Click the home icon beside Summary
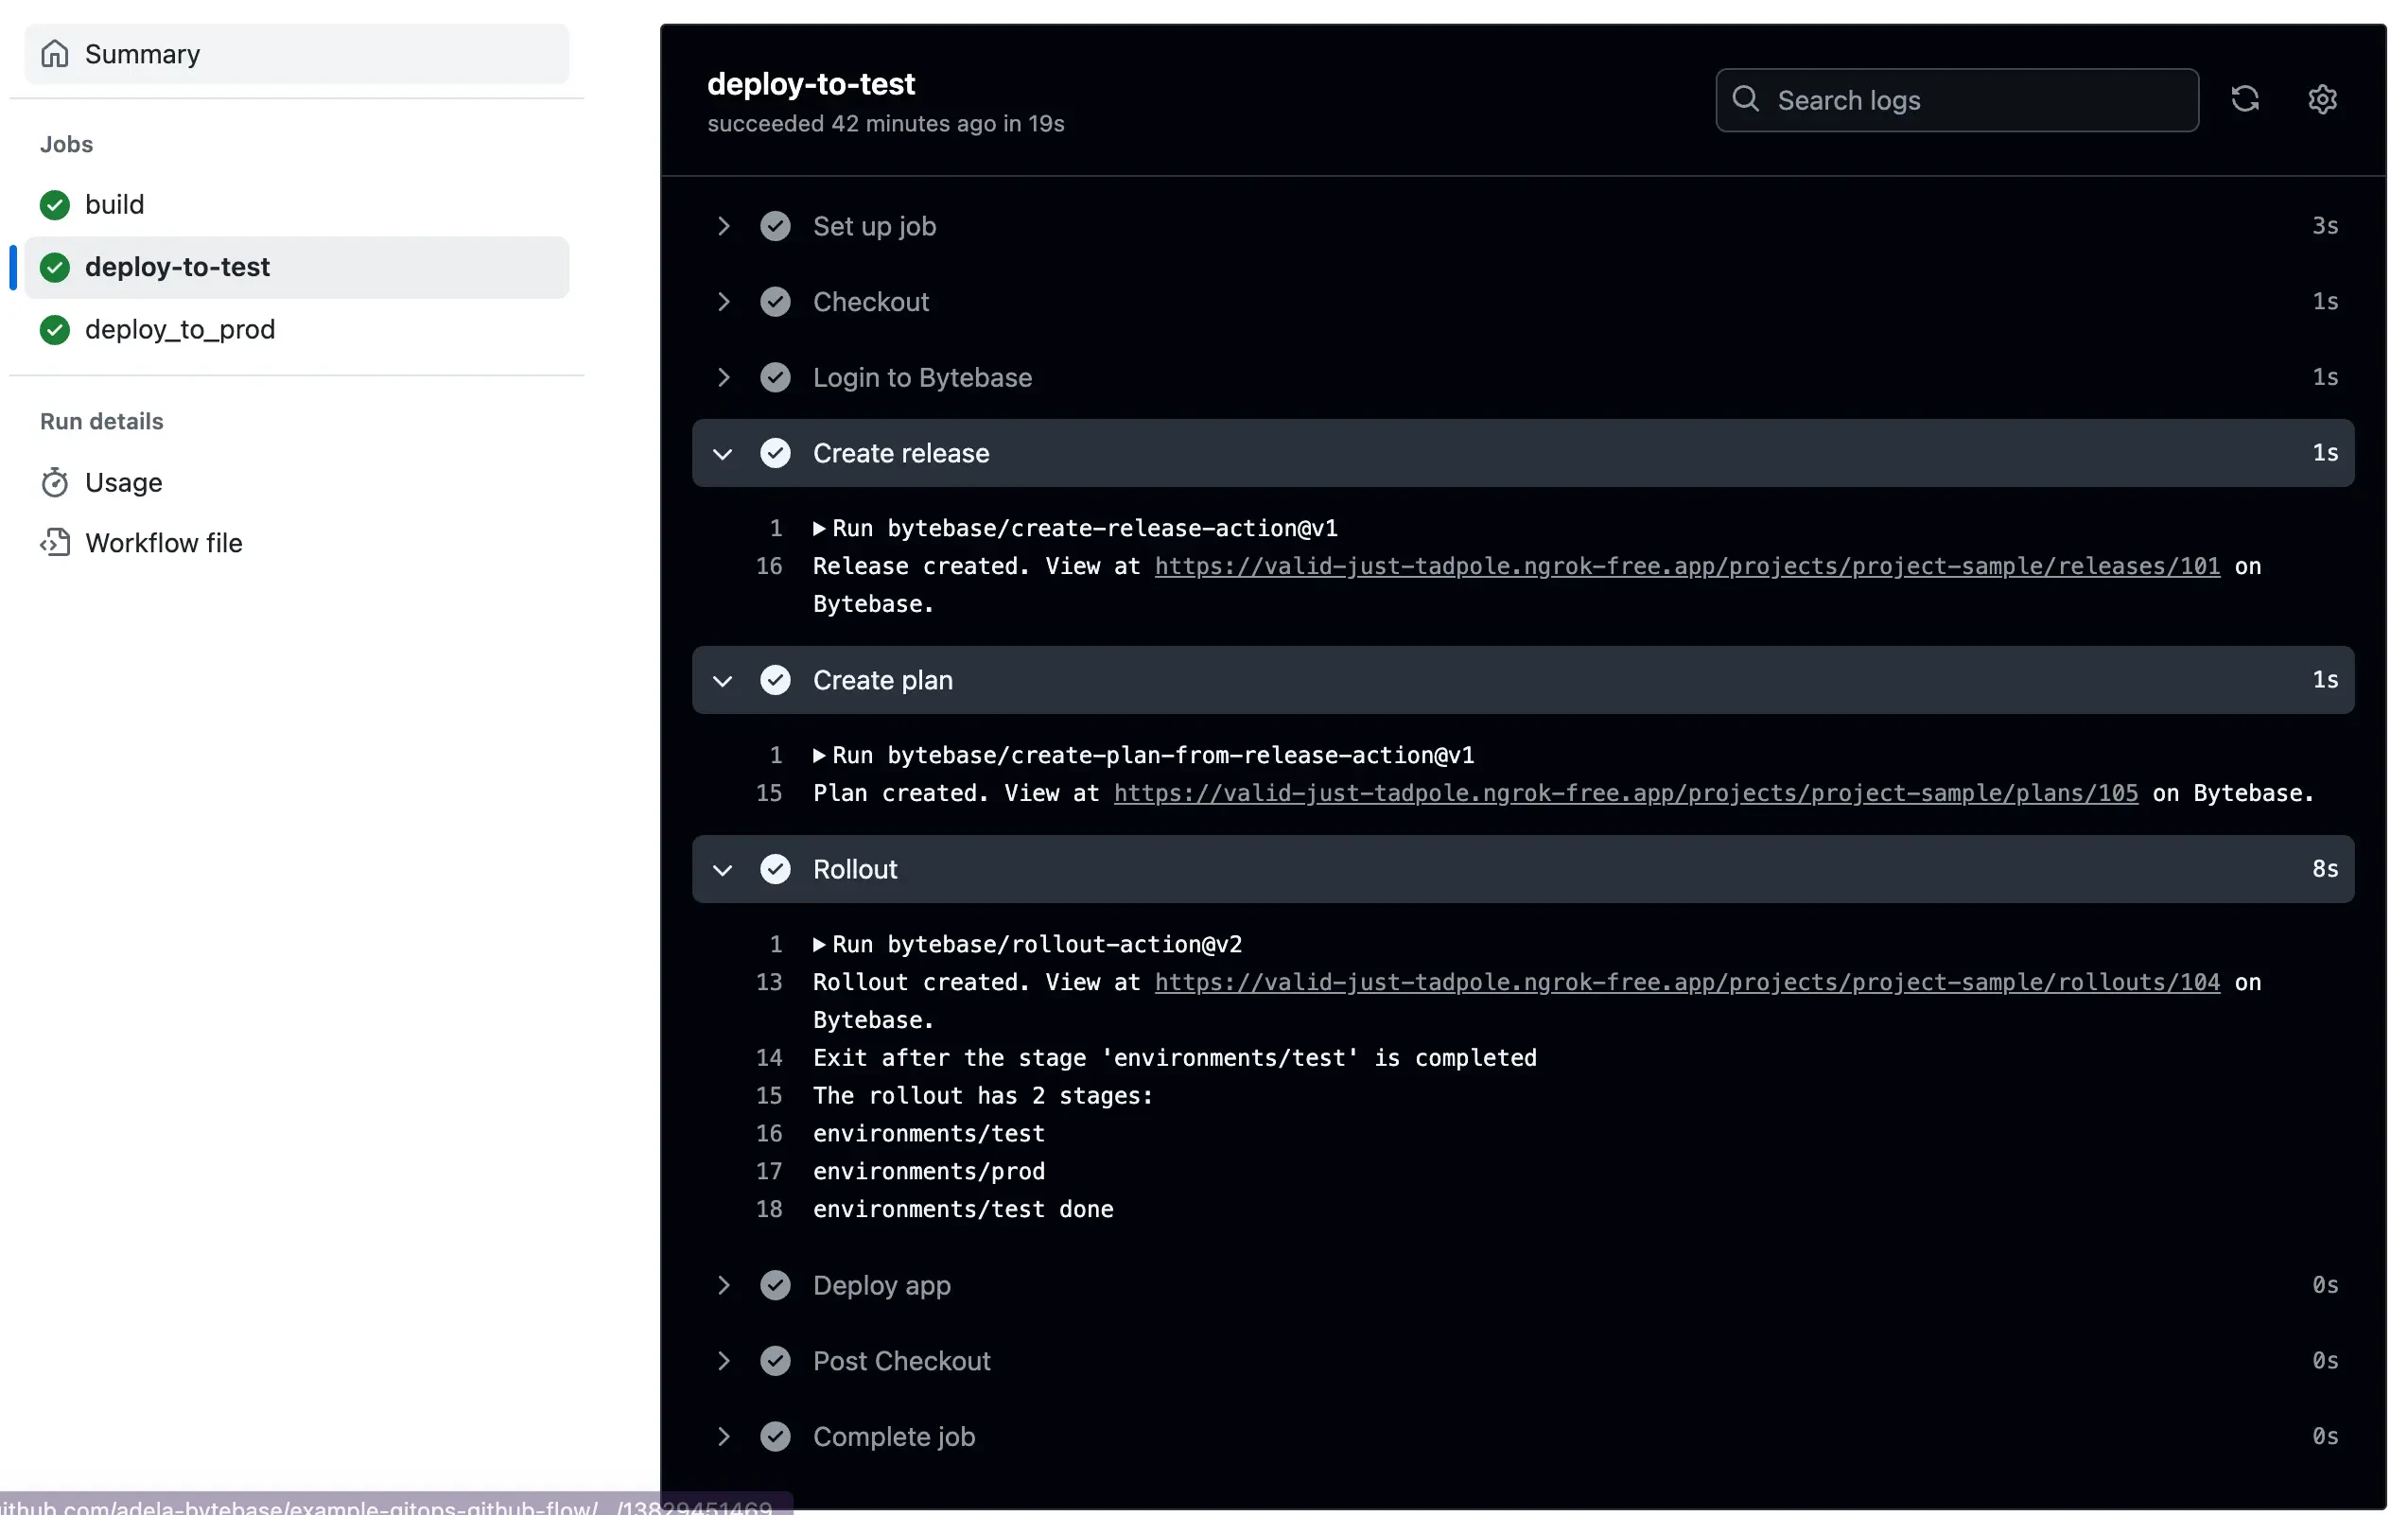This screenshot has width=2408, height=1515. (x=55, y=53)
